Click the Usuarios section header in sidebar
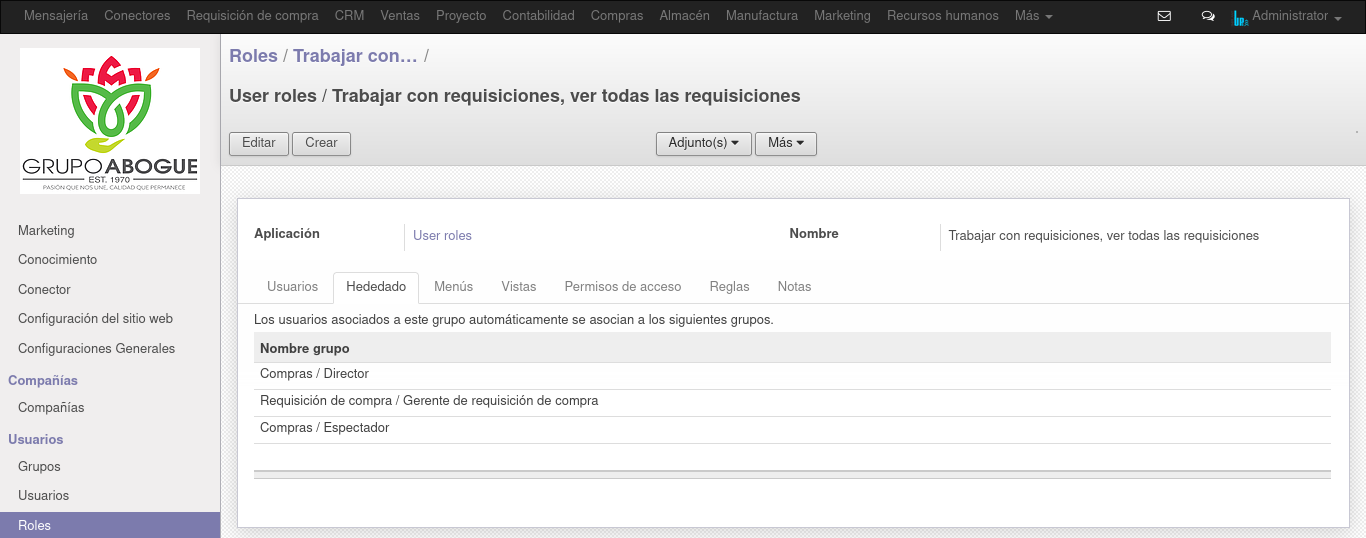1366x538 pixels. click(x=36, y=440)
